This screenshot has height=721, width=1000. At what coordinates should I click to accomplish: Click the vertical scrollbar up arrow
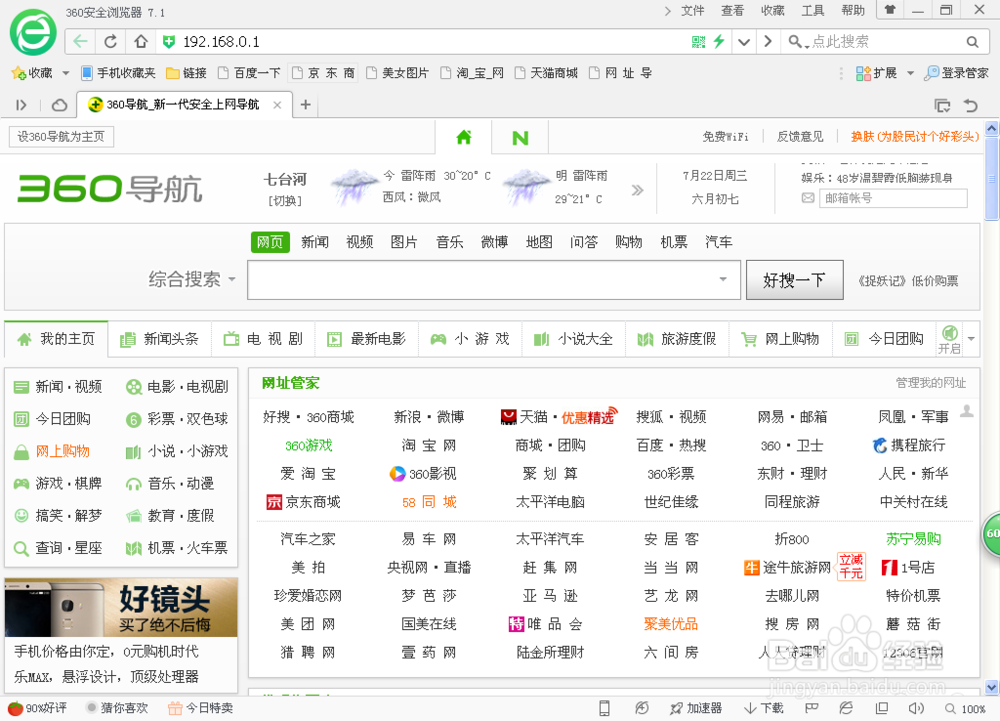(x=992, y=129)
